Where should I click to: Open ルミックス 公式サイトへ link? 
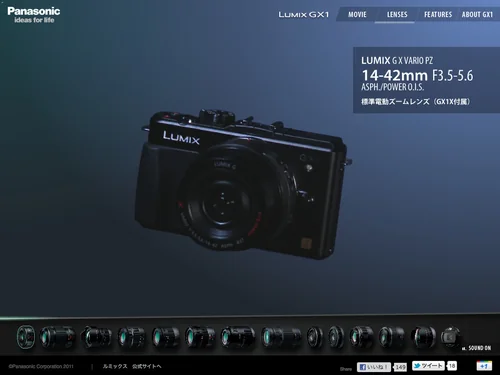(x=132, y=366)
